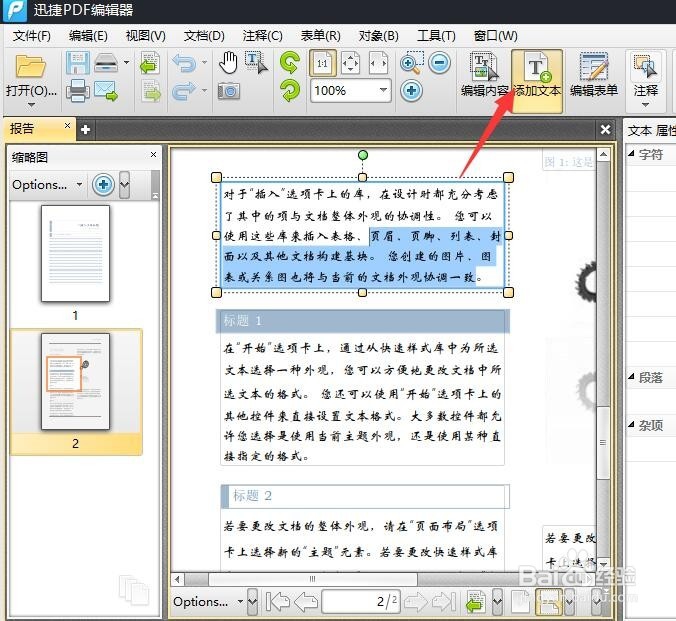
Task: Click the single page layout icon
Action: tap(521, 602)
